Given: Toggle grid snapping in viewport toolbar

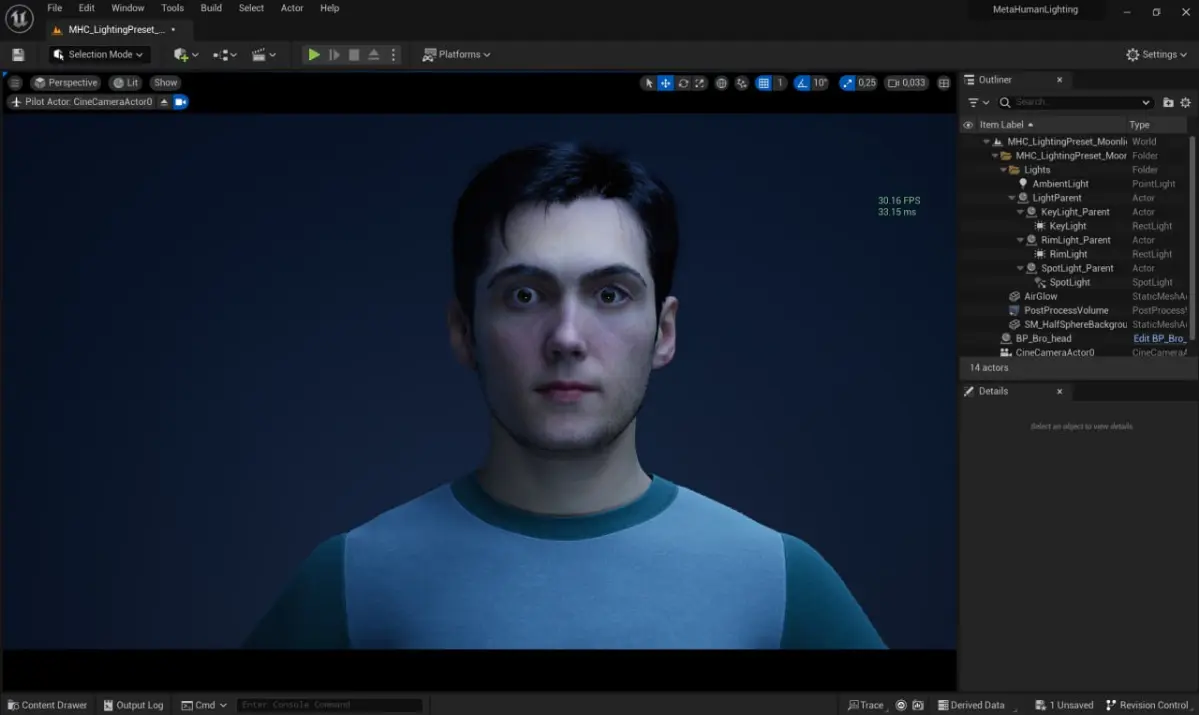Looking at the screenshot, I should (x=764, y=83).
